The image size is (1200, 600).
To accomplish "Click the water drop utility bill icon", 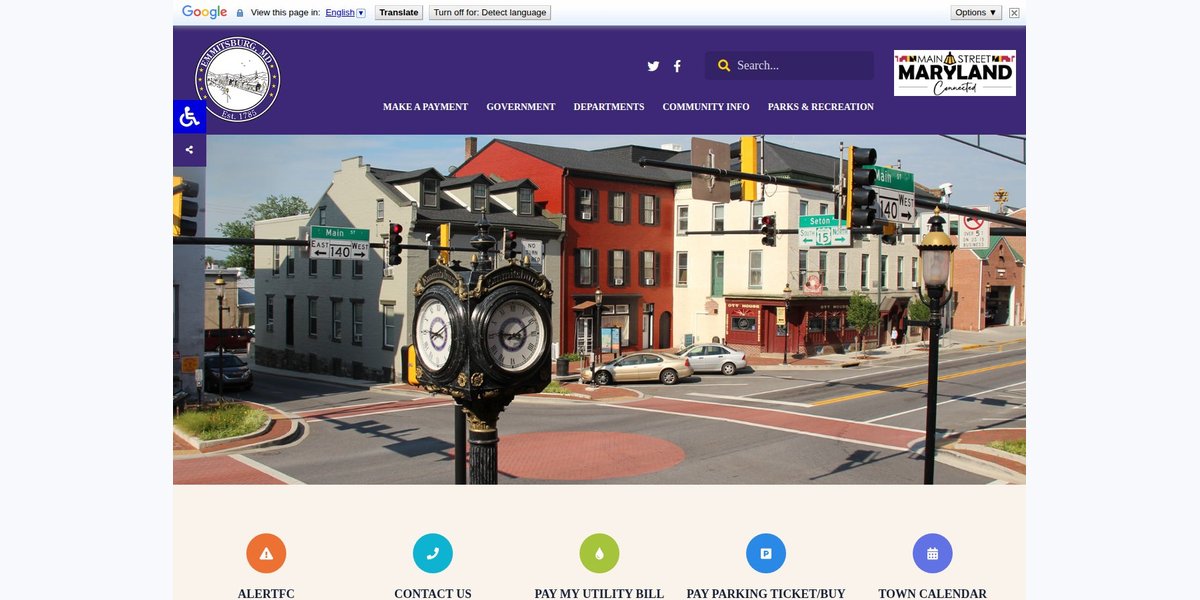I will pyautogui.click(x=599, y=553).
